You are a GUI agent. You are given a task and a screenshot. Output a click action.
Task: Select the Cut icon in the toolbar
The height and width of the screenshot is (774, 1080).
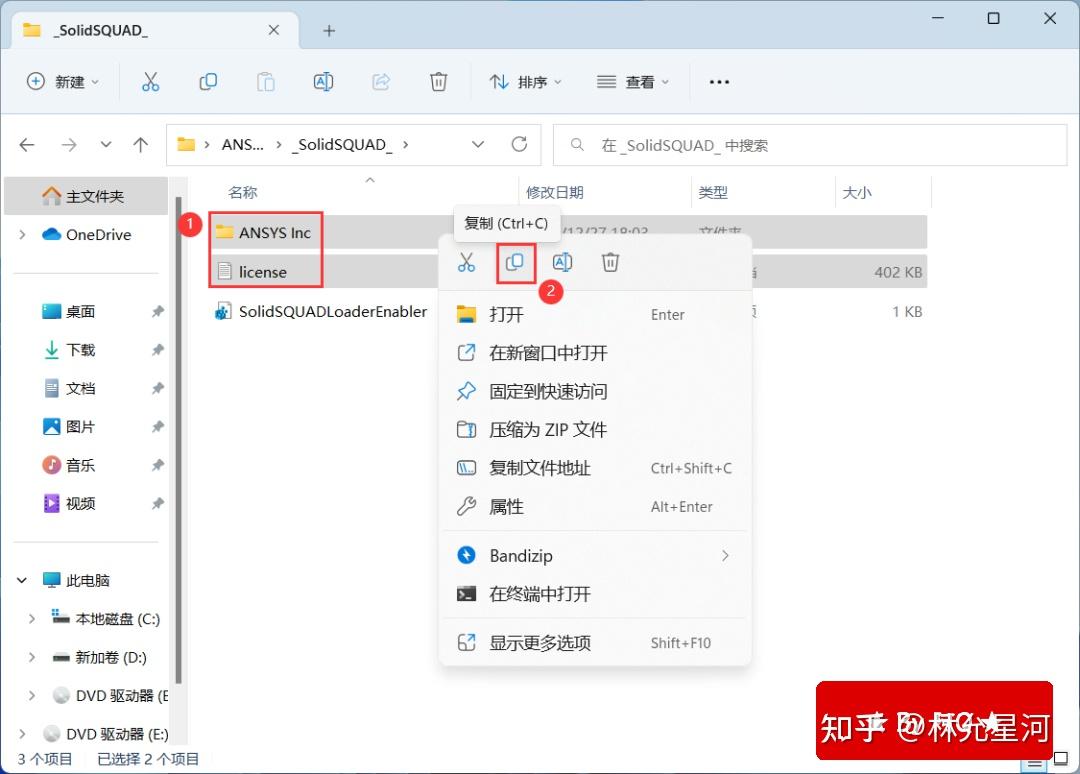click(x=151, y=81)
